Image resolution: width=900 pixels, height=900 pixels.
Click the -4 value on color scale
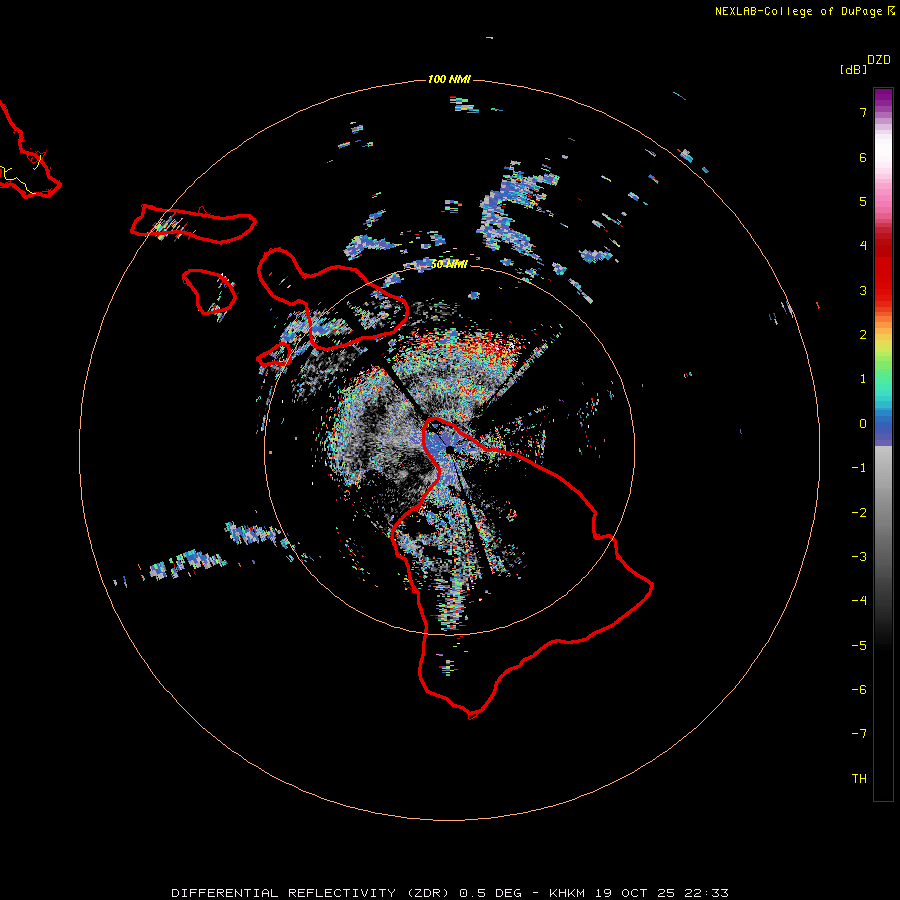[859, 601]
